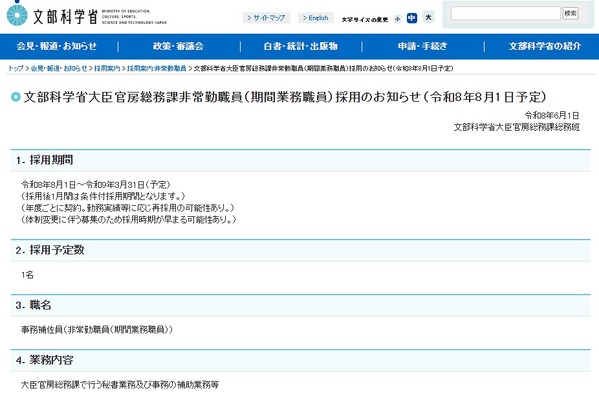Screen dimensions: 599x400
Task: Click the heading 3. 職名
Action: (x=34, y=305)
